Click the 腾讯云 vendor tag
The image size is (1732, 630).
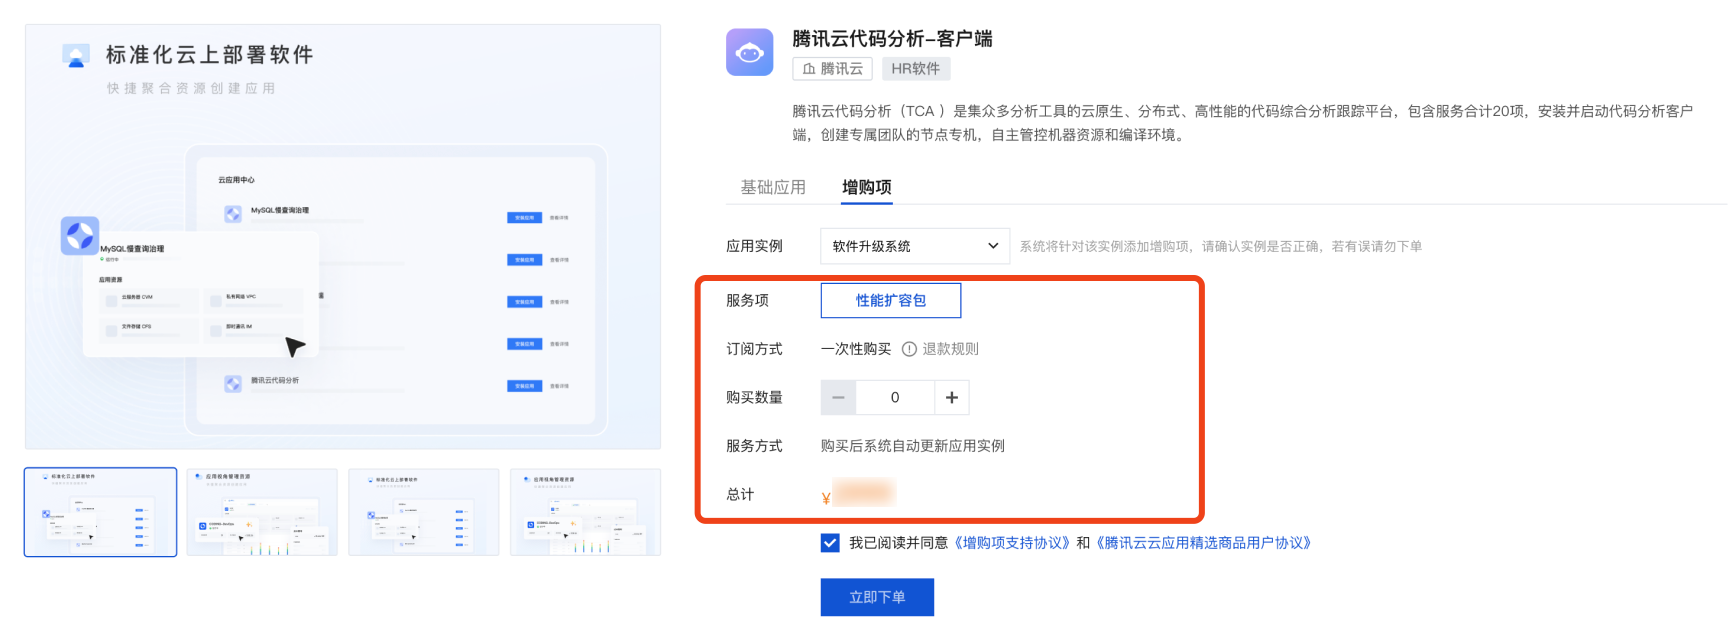(833, 69)
